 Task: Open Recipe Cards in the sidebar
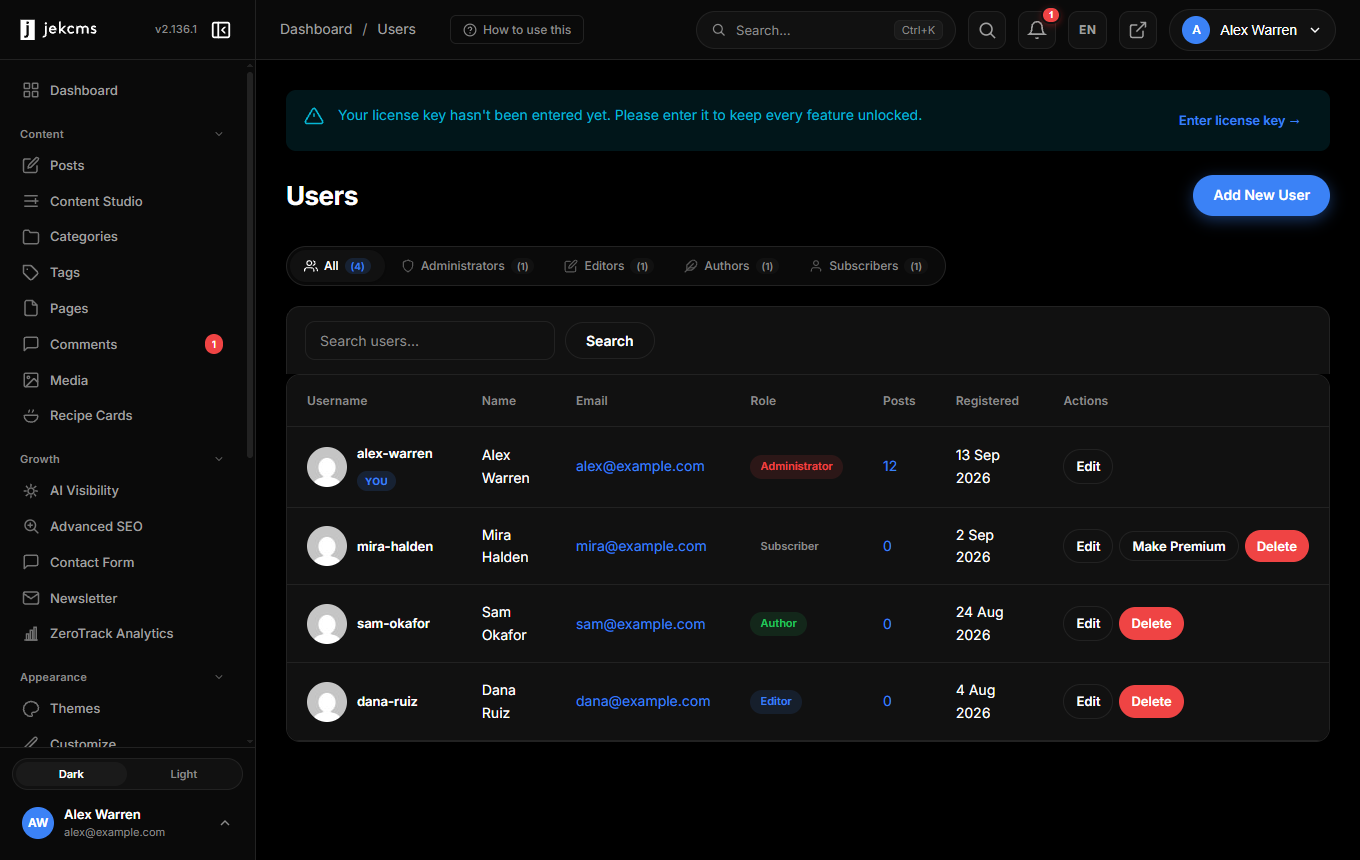(127, 415)
